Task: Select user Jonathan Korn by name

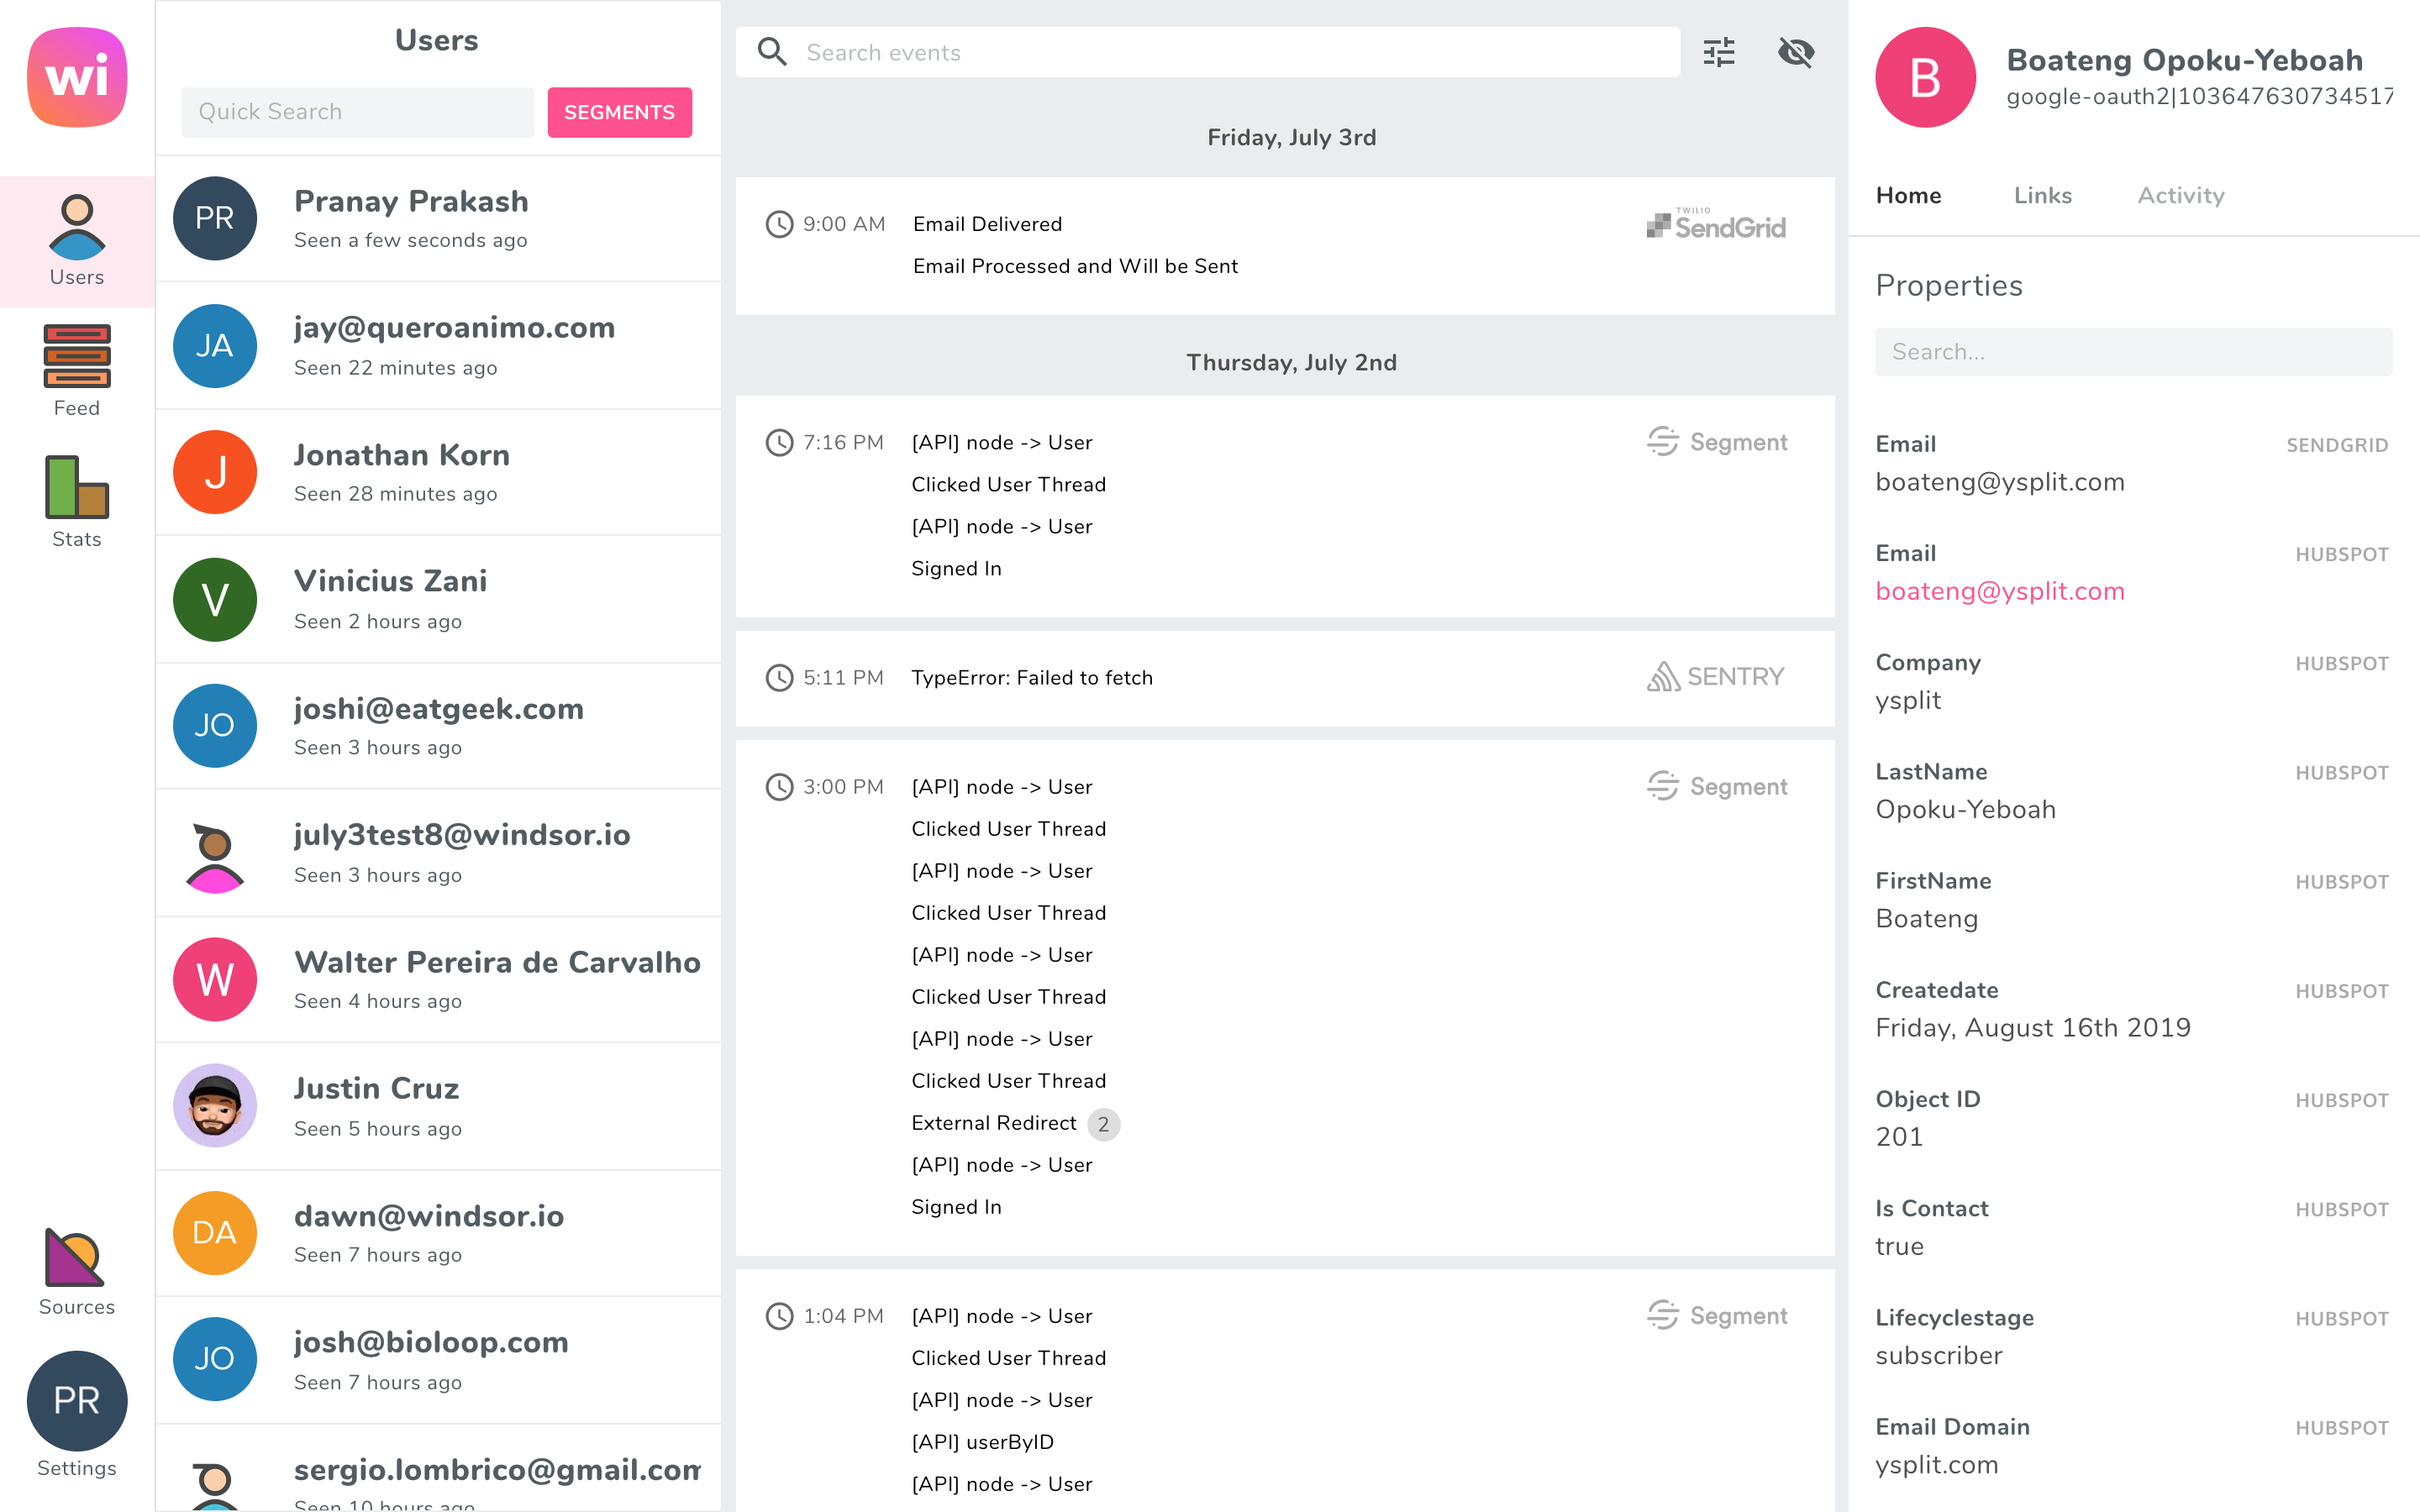Action: tap(402, 455)
